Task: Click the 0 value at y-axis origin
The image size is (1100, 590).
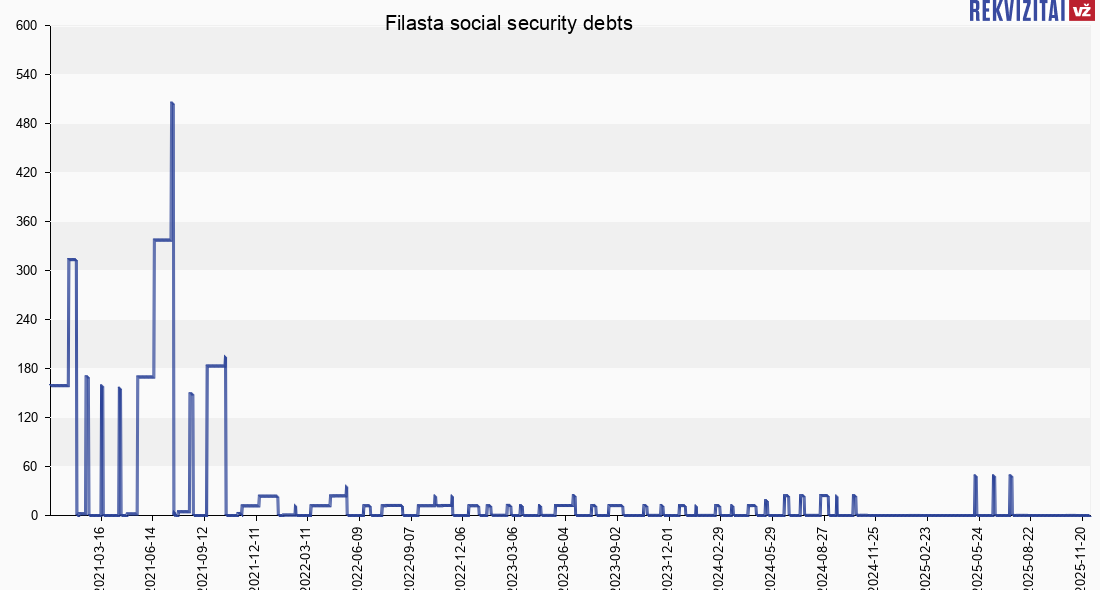Action: (34, 516)
